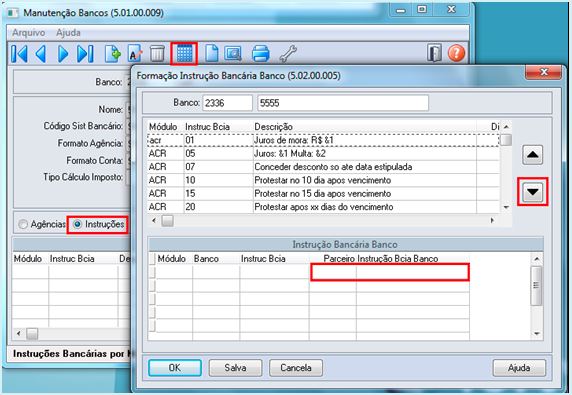Screen dimensions: 572x395
Task: Minimize the Manutenção Bancos window
Action: point(401,10)
